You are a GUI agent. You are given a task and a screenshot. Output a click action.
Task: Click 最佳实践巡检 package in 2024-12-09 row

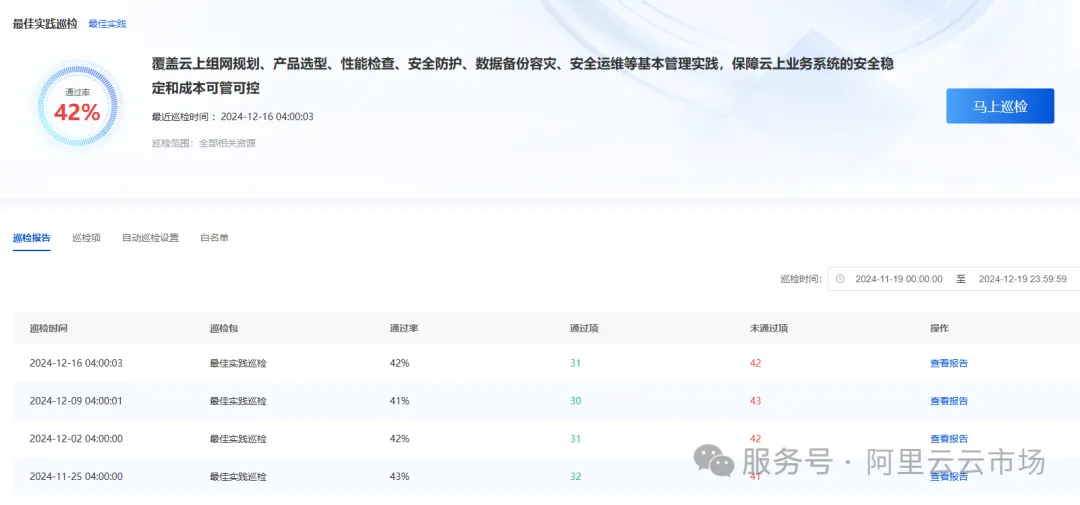coord(238,401)
